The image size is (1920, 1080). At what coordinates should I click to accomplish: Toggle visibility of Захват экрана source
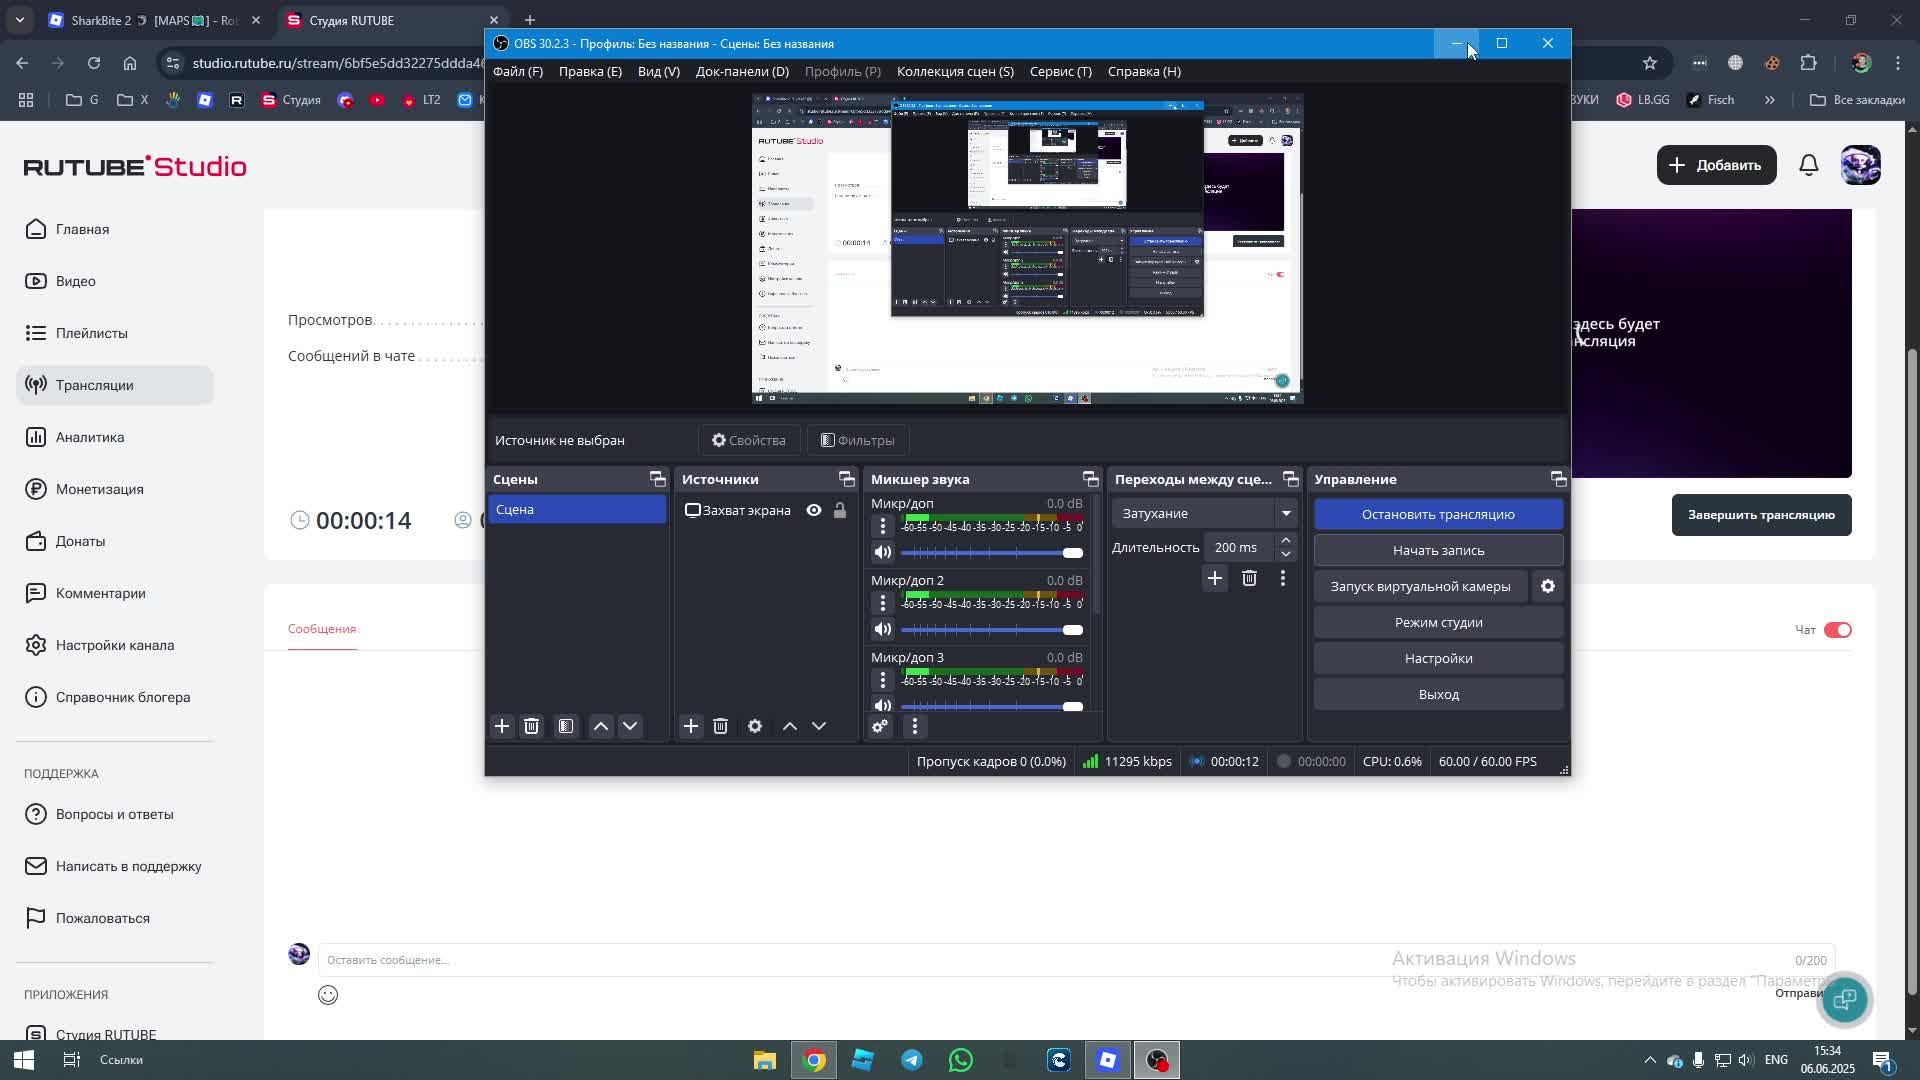click(x=814, y=510)
